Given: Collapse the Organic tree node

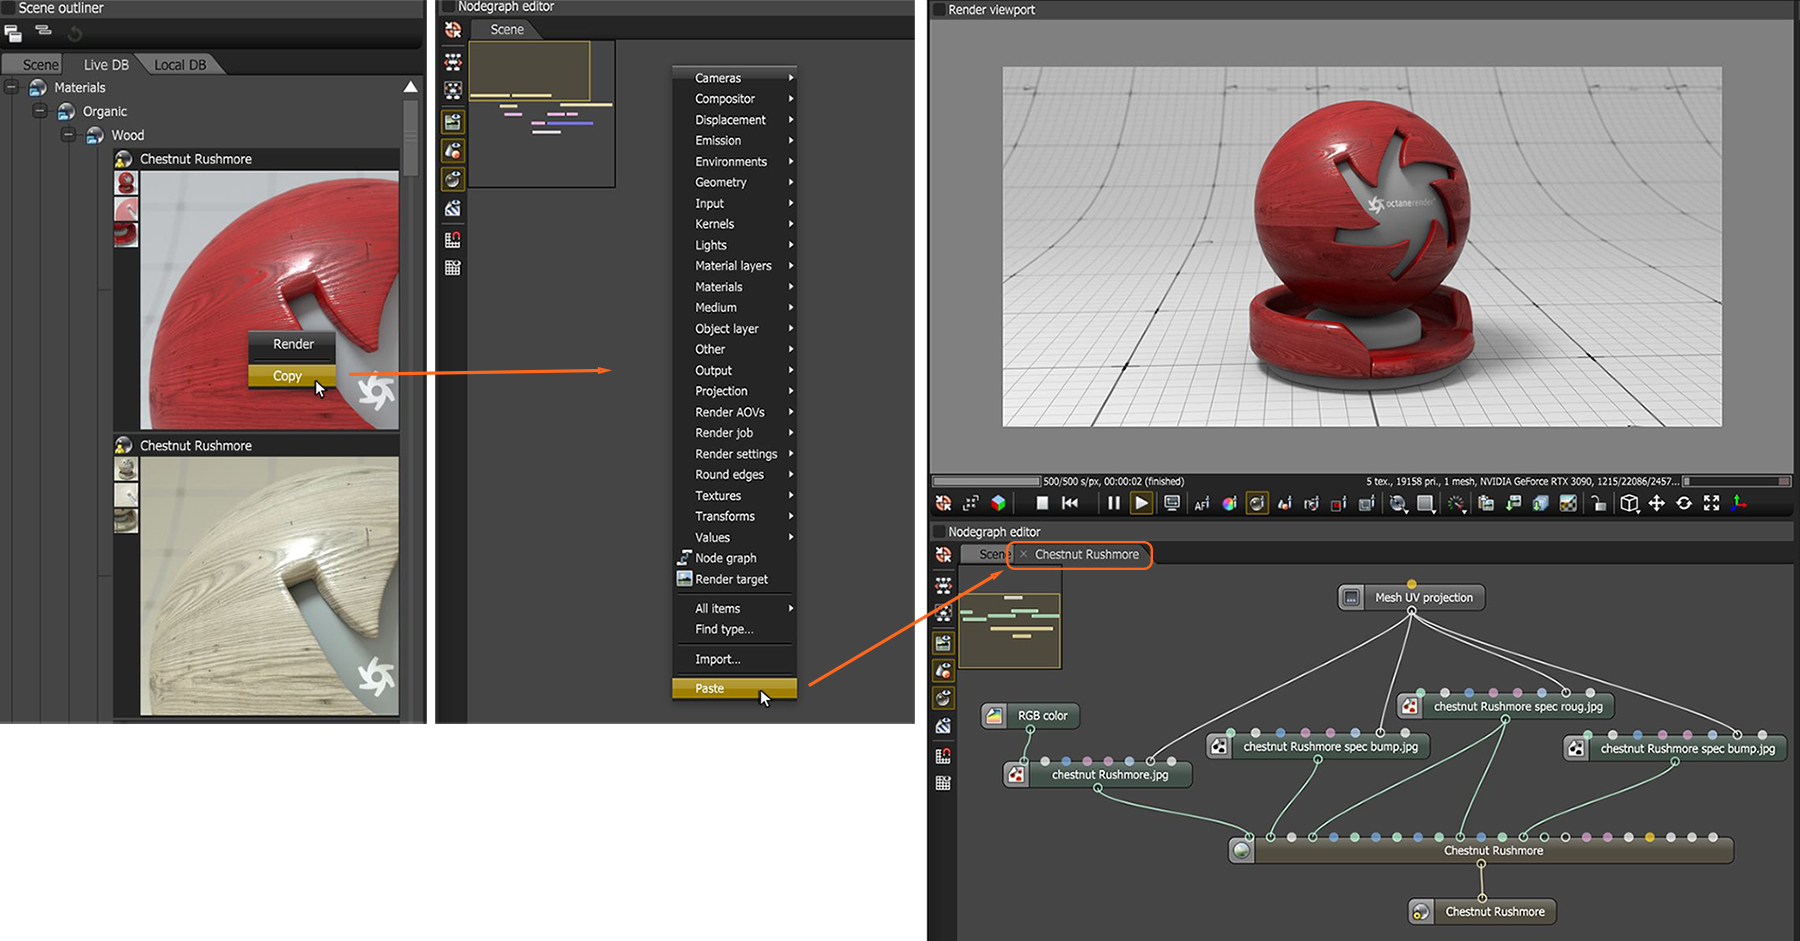Looking at the screenshot, I should pyautogui.click(x=40, y=111).
